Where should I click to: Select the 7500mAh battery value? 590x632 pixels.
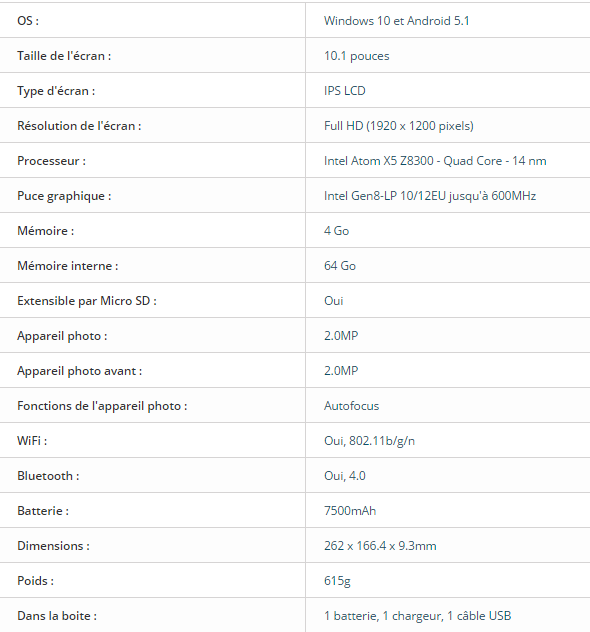350,511
